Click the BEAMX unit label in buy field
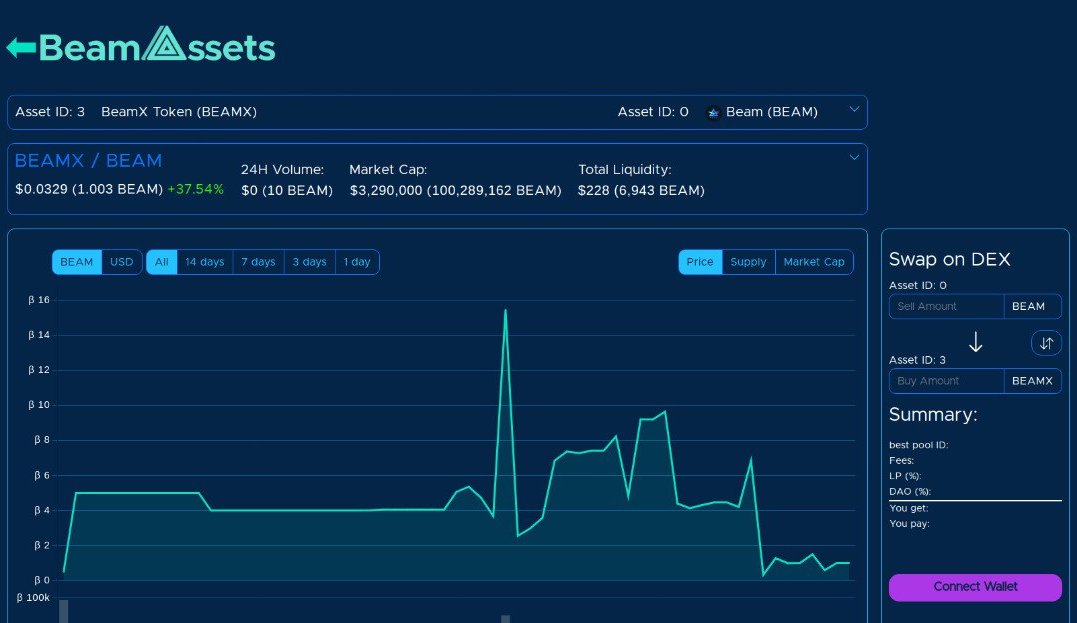Viewport: 1077px width, 623px height. pos(1032,381)
